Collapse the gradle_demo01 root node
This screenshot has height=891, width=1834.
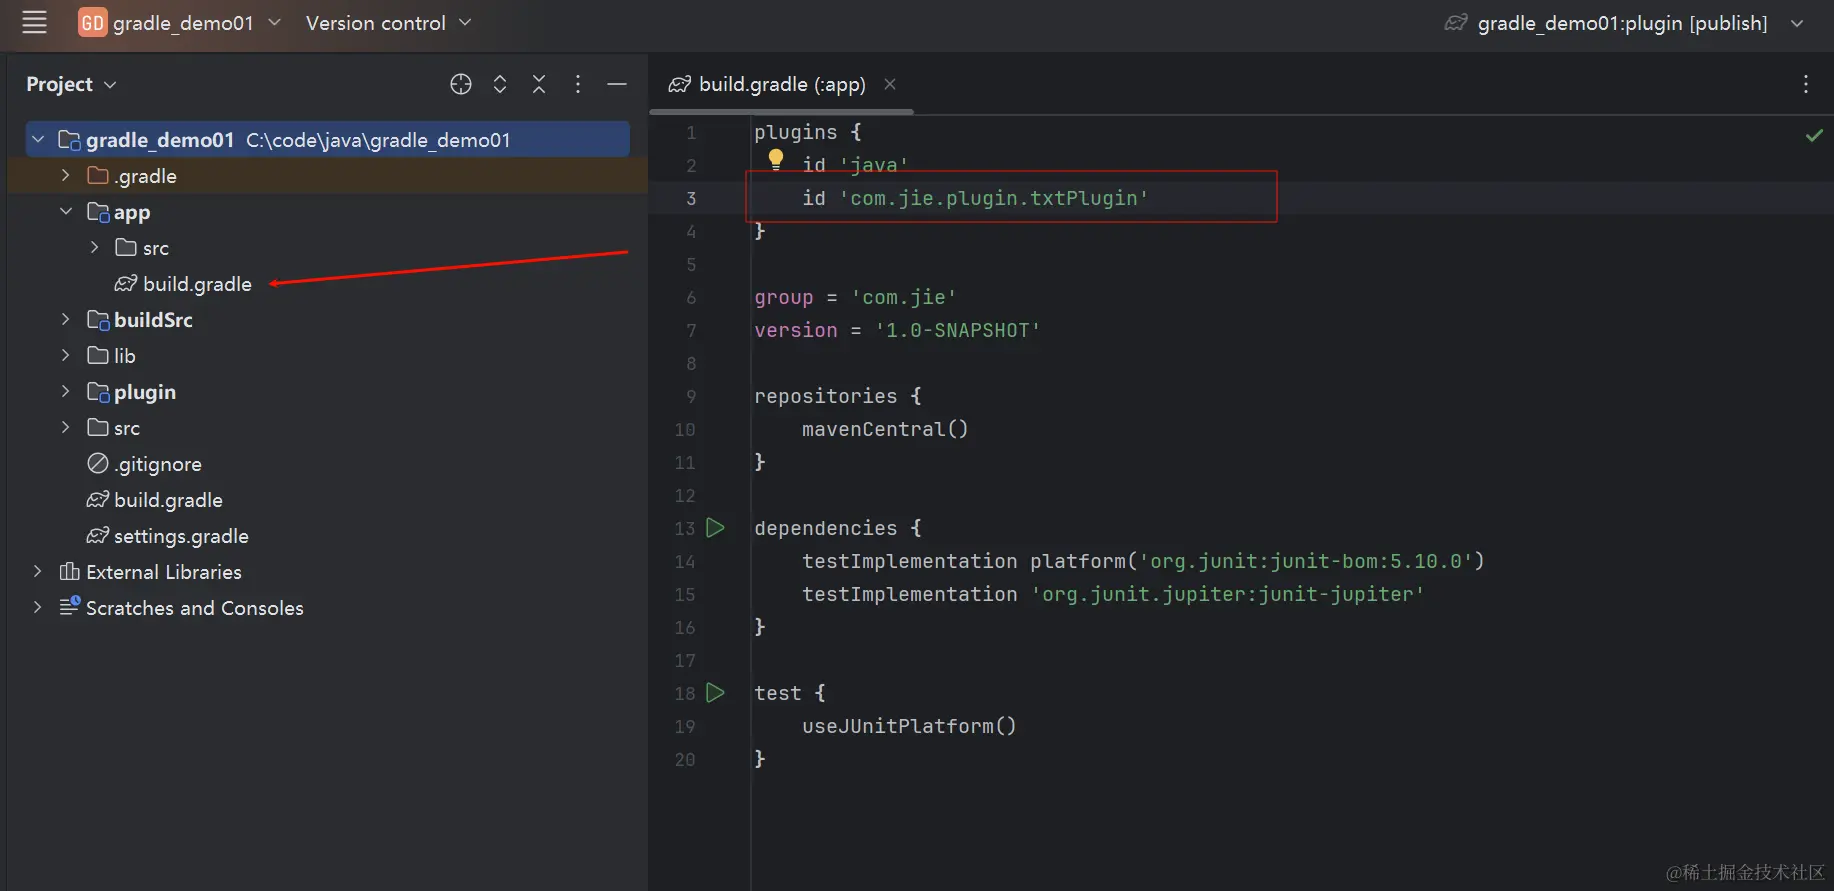[x=38, y=140]
